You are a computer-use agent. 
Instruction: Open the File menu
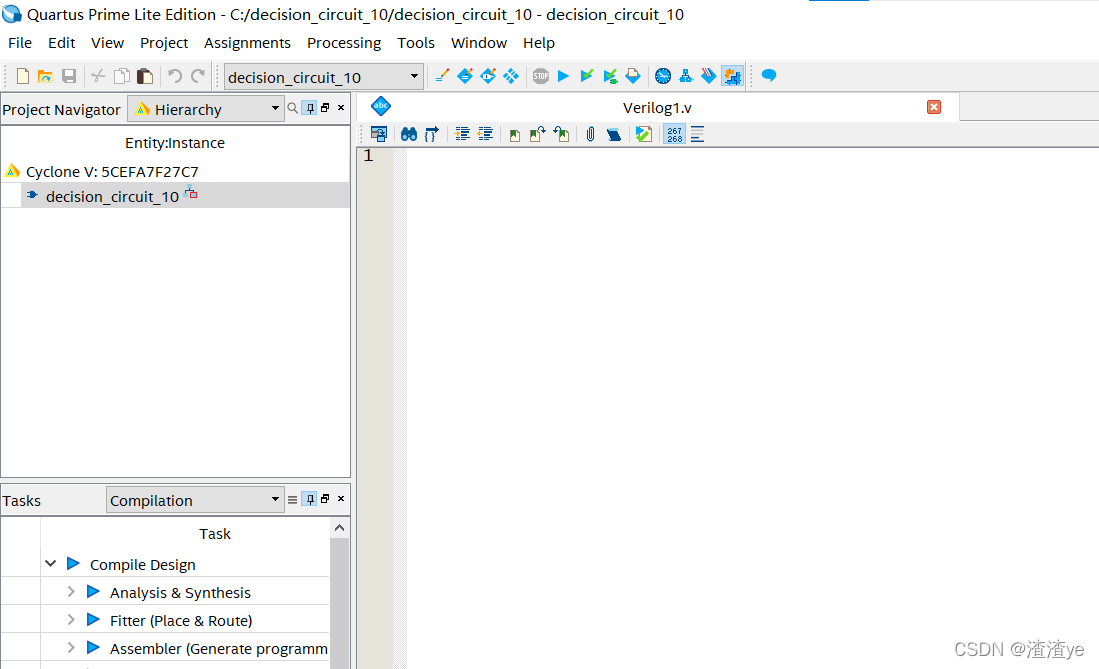pyautogui.click(x=20, y=43)
